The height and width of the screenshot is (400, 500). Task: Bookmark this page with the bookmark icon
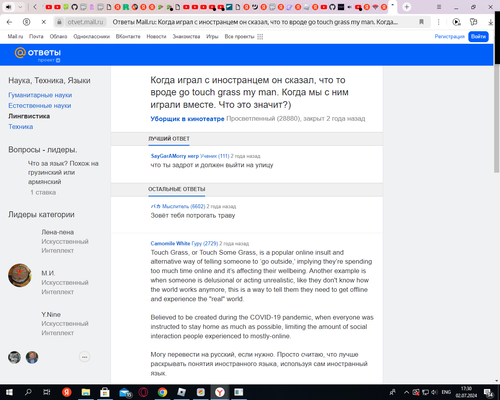click(421, 22)
